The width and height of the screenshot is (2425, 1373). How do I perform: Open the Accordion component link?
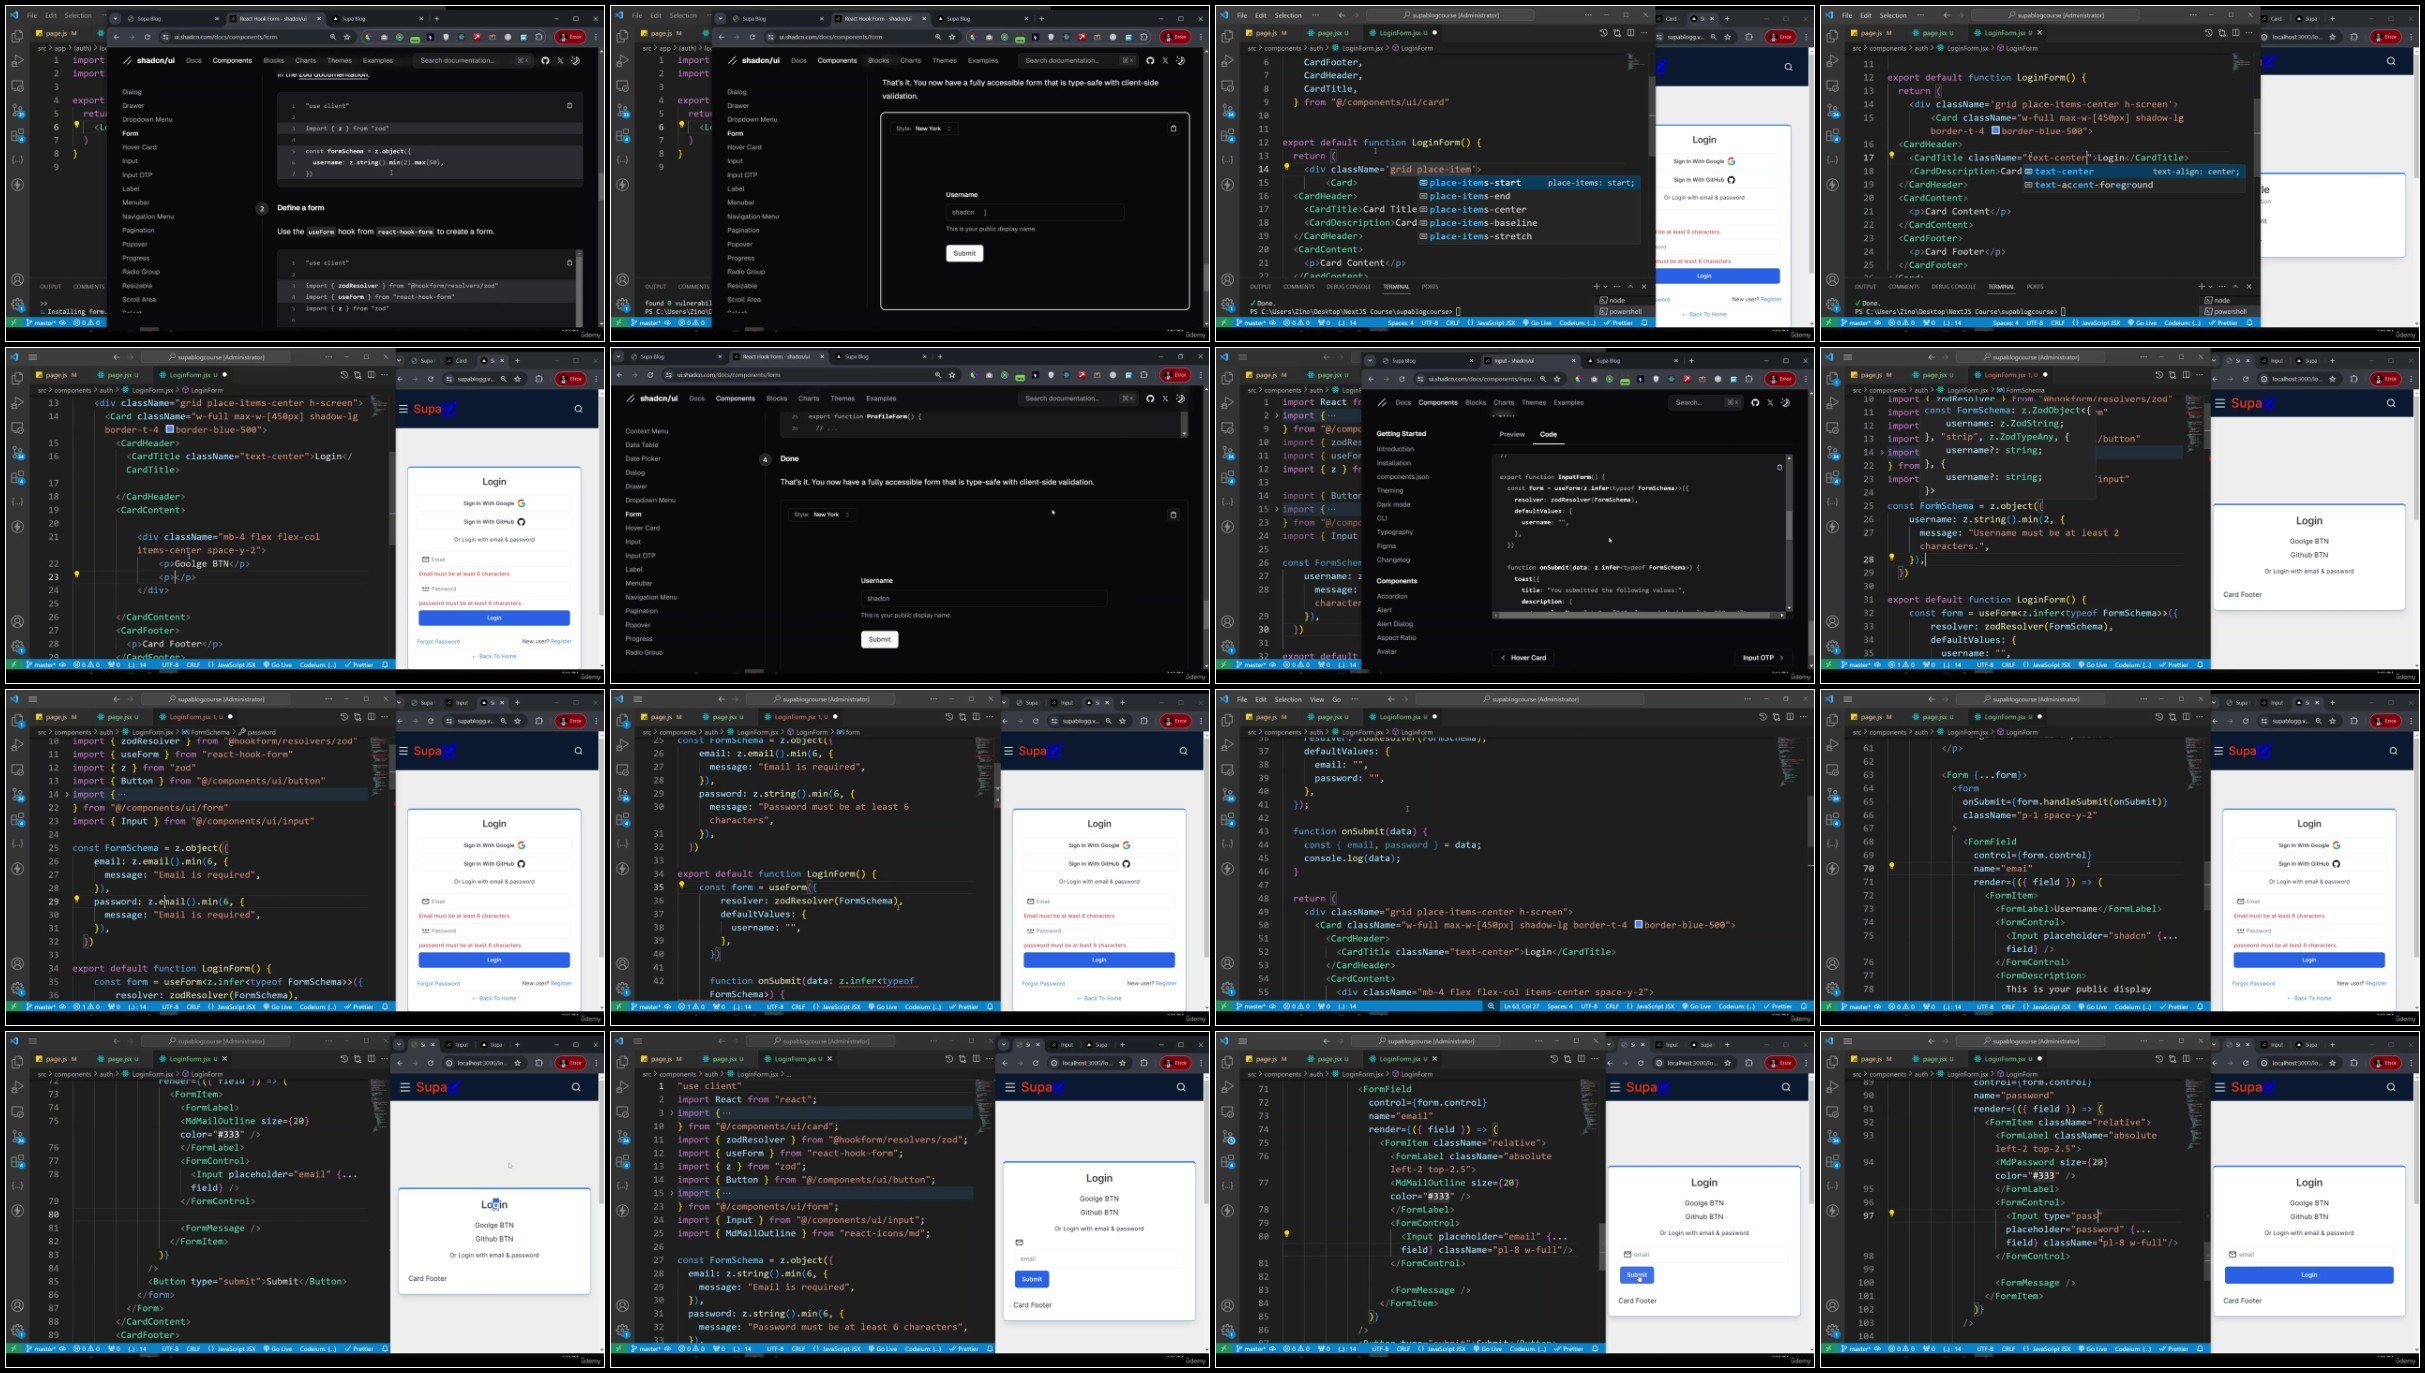[x=1391, y=596]
